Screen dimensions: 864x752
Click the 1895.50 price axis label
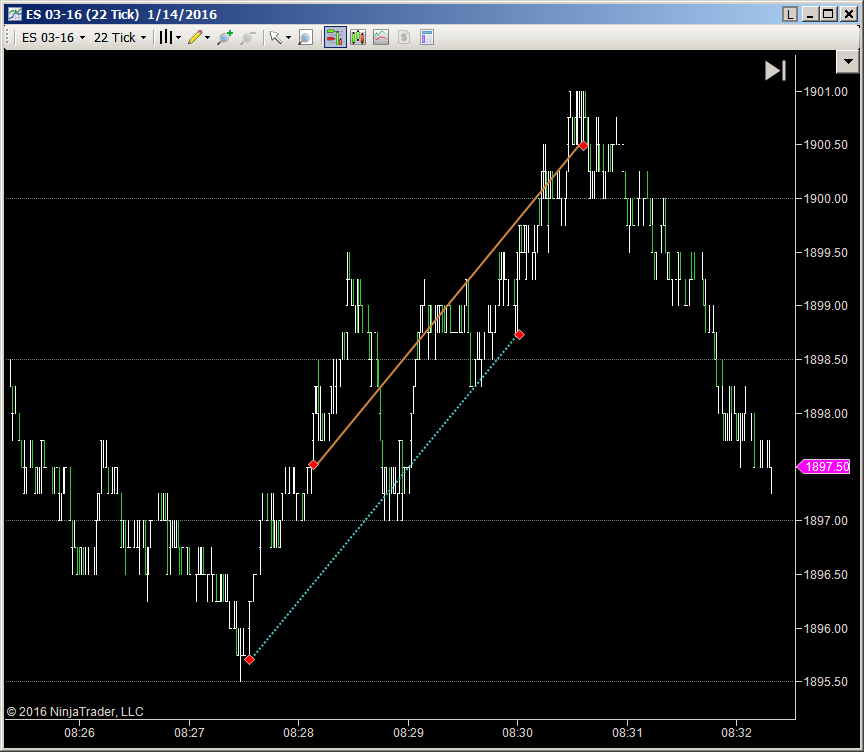click(x=825, y=681)
